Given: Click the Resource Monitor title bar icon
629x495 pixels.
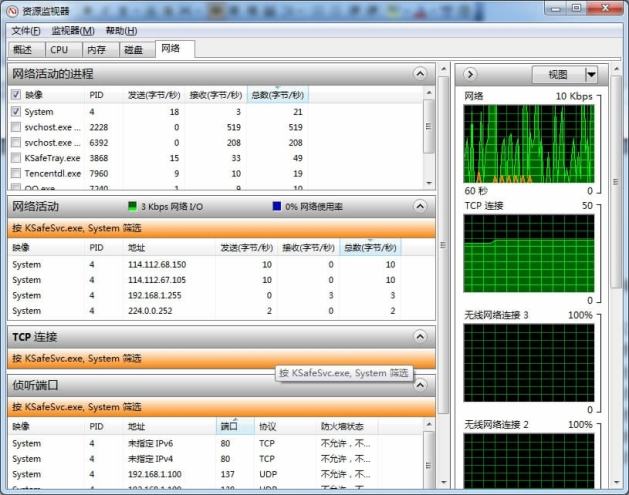Looking at the screenshot, I should click(x=12, y=11).
